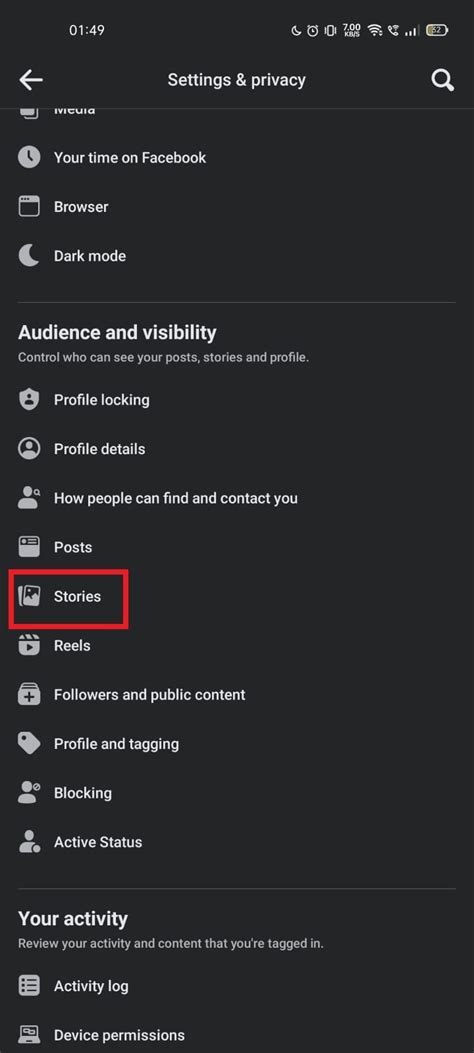Open the search magnifier icon

442,81
